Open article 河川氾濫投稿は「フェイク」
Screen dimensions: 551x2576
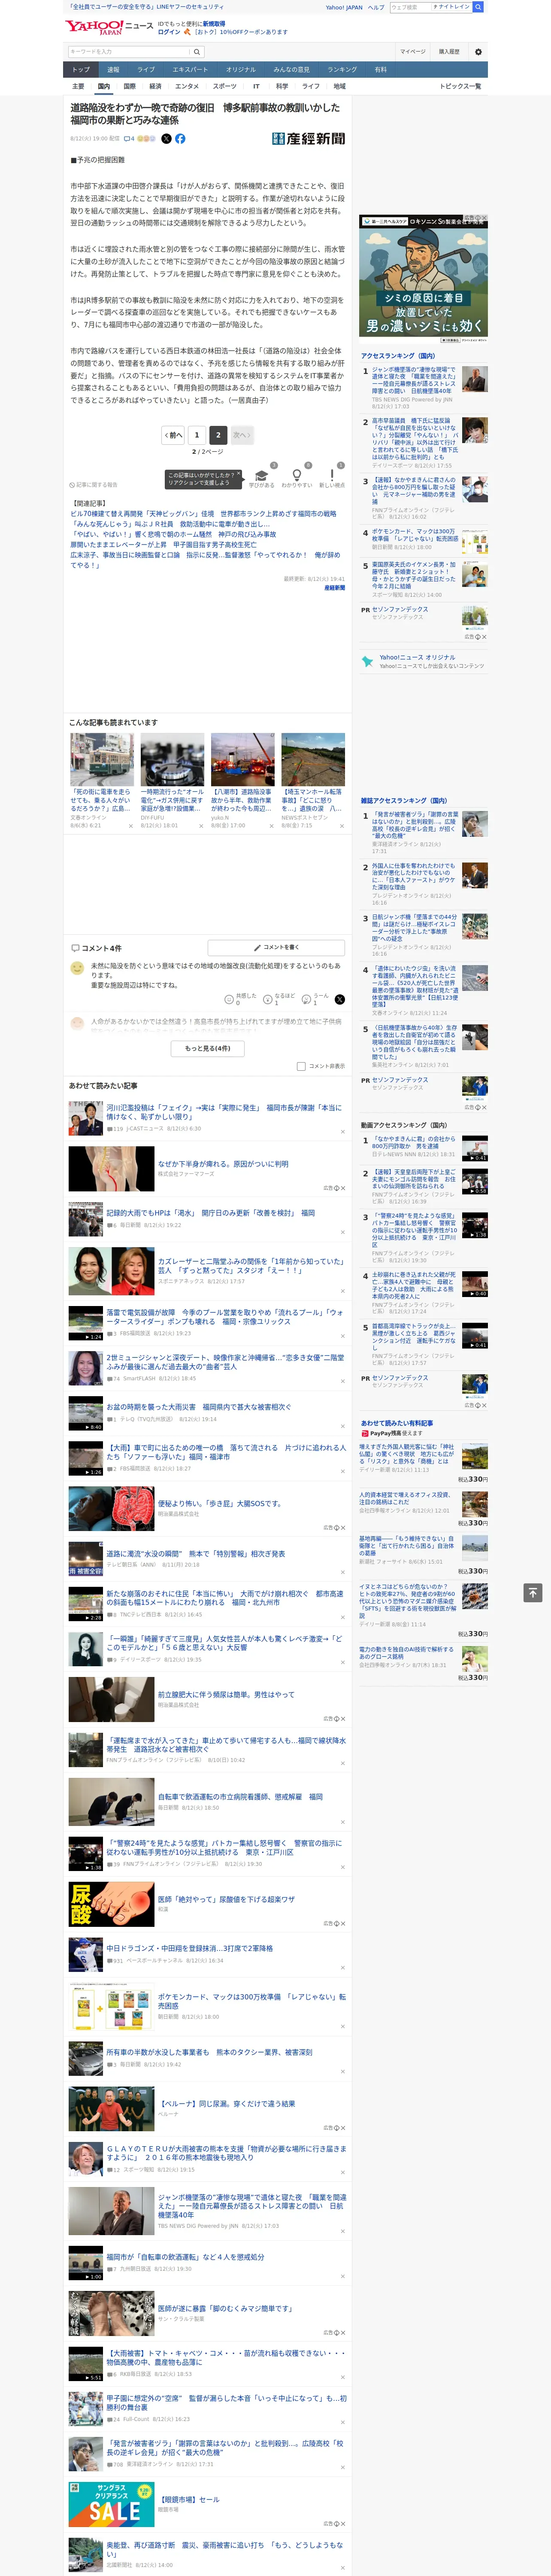click(x=224, y=1112)
